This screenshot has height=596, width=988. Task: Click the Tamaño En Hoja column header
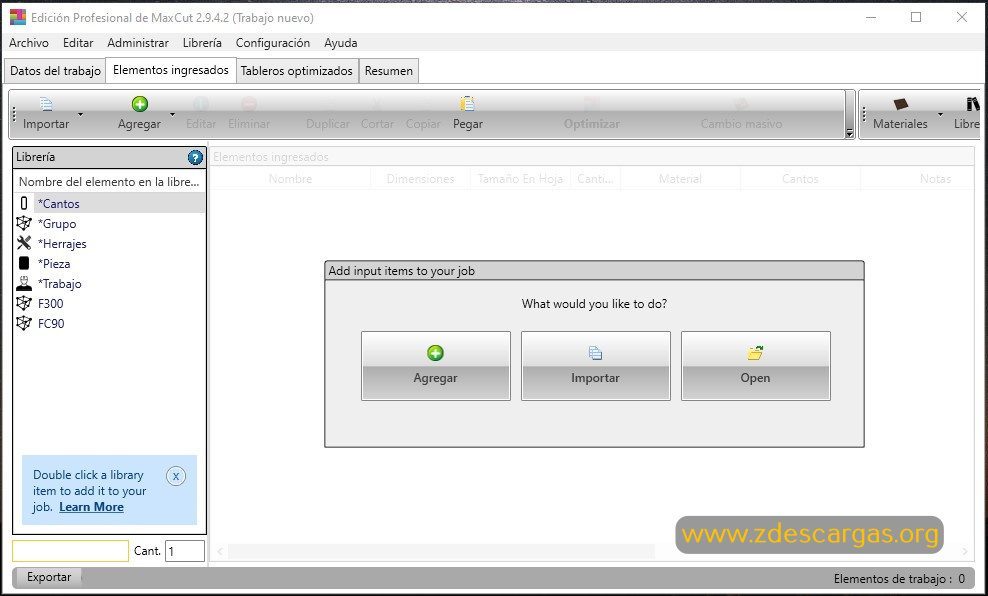pos(520,179)
